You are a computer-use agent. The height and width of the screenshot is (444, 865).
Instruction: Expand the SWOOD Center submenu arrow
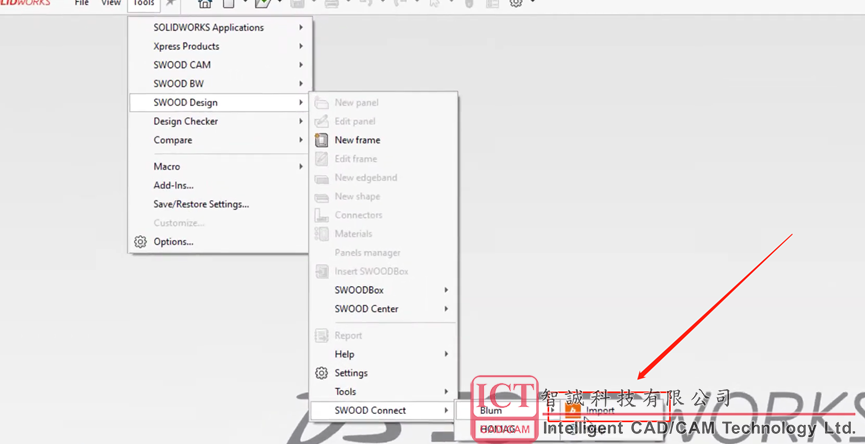[x=446, y=309]
